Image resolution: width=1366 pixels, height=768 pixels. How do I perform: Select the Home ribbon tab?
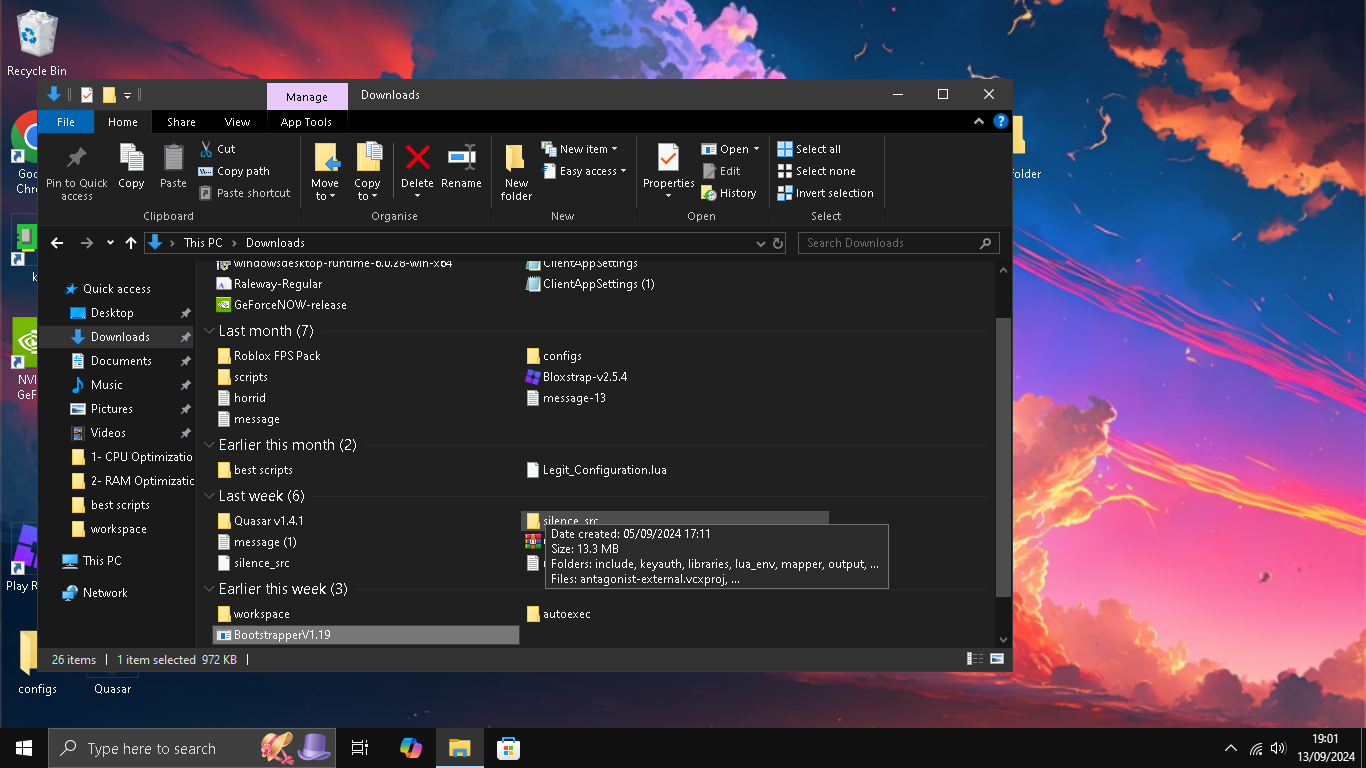click(x=123, y=122)
